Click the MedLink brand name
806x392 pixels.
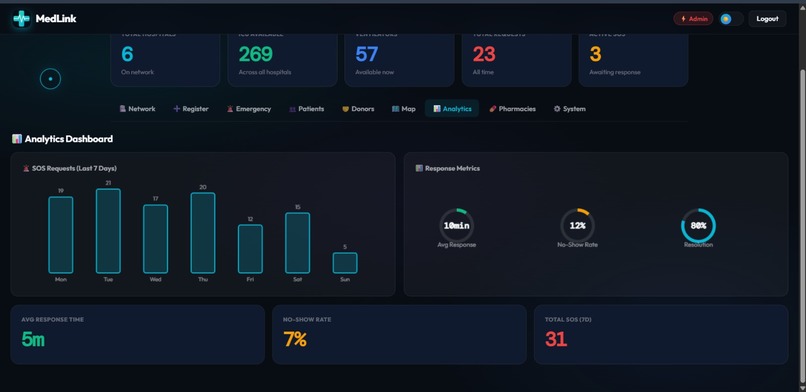point(56,19)
